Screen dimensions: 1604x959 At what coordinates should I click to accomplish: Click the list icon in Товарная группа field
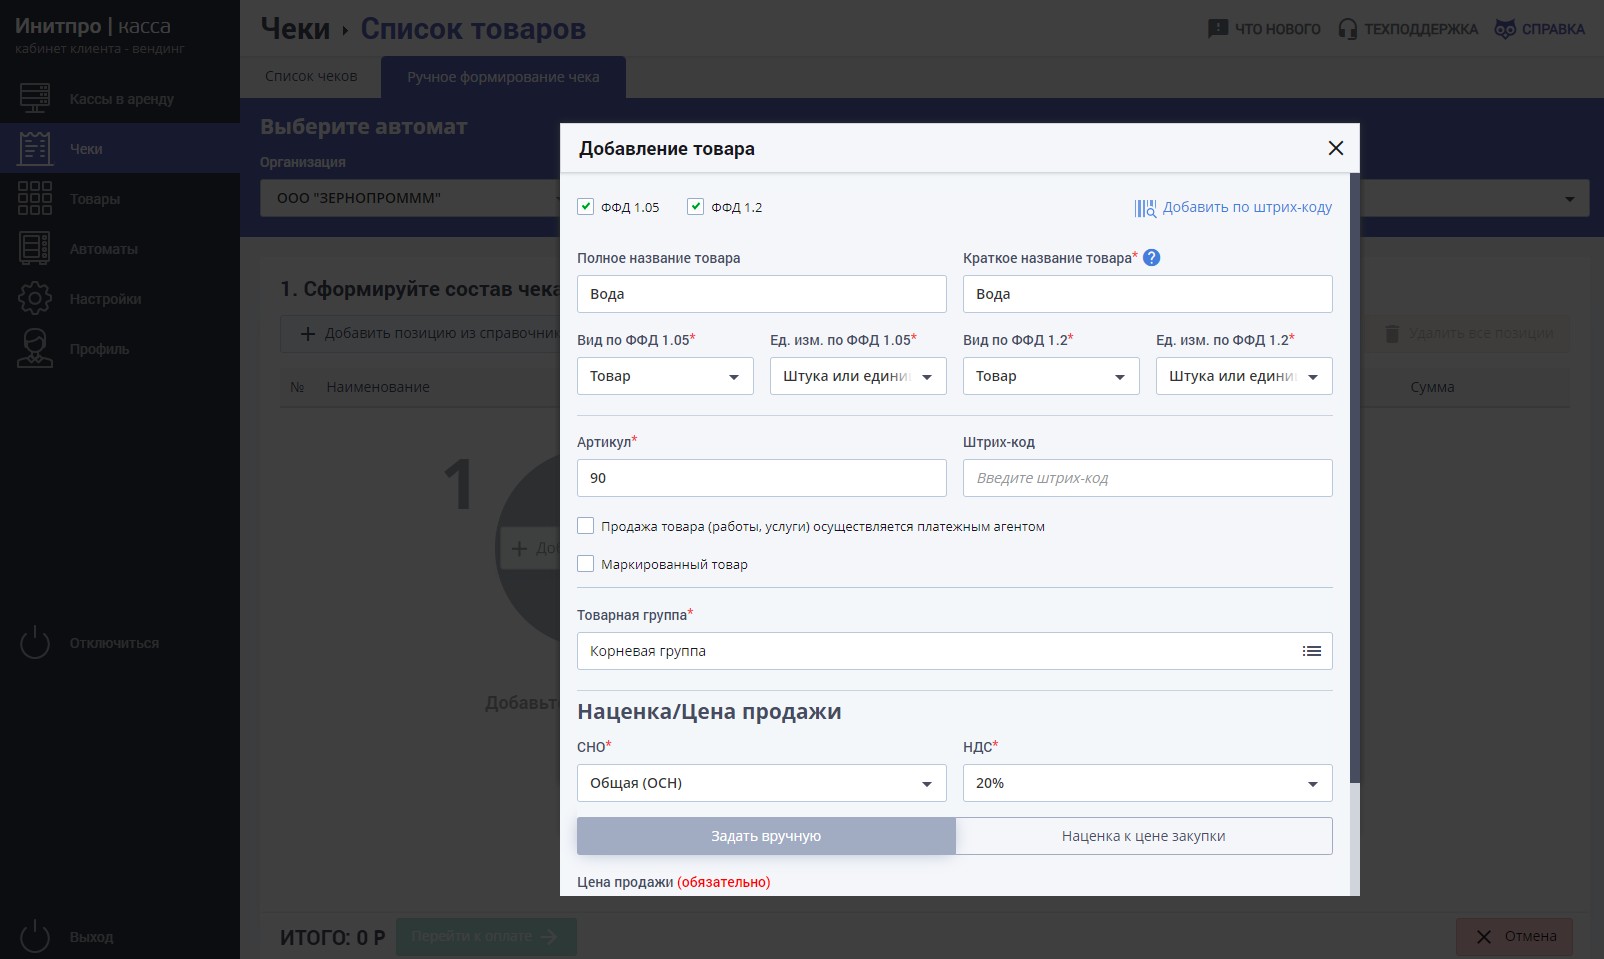[x=1311, y=651]
